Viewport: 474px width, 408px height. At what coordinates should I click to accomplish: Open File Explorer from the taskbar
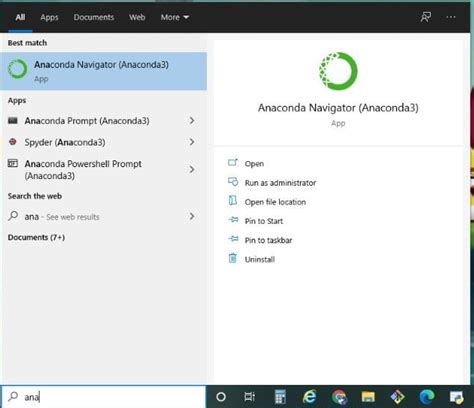tap(368, 397)
